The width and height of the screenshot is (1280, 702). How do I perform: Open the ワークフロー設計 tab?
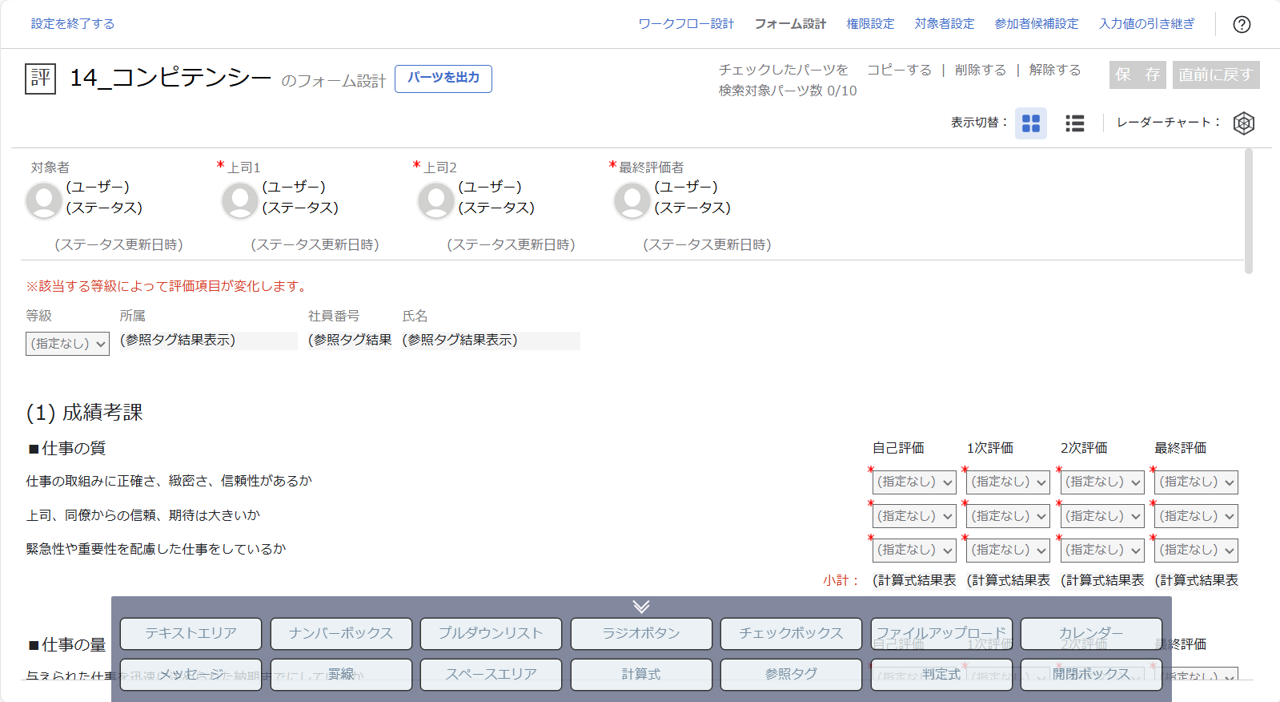[686, 24]
